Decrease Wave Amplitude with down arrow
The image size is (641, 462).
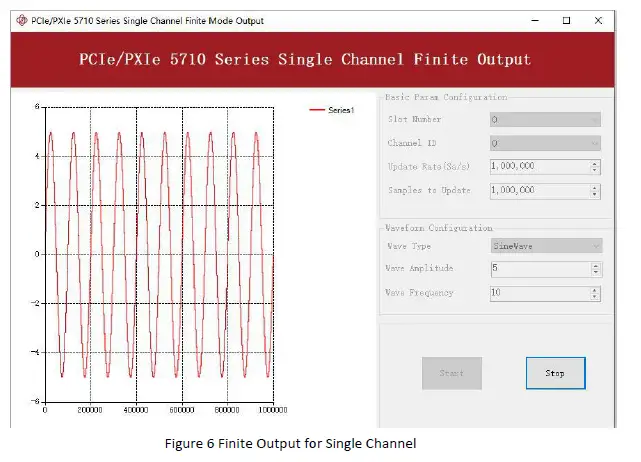pyautogui.click(x=596, y=272)
